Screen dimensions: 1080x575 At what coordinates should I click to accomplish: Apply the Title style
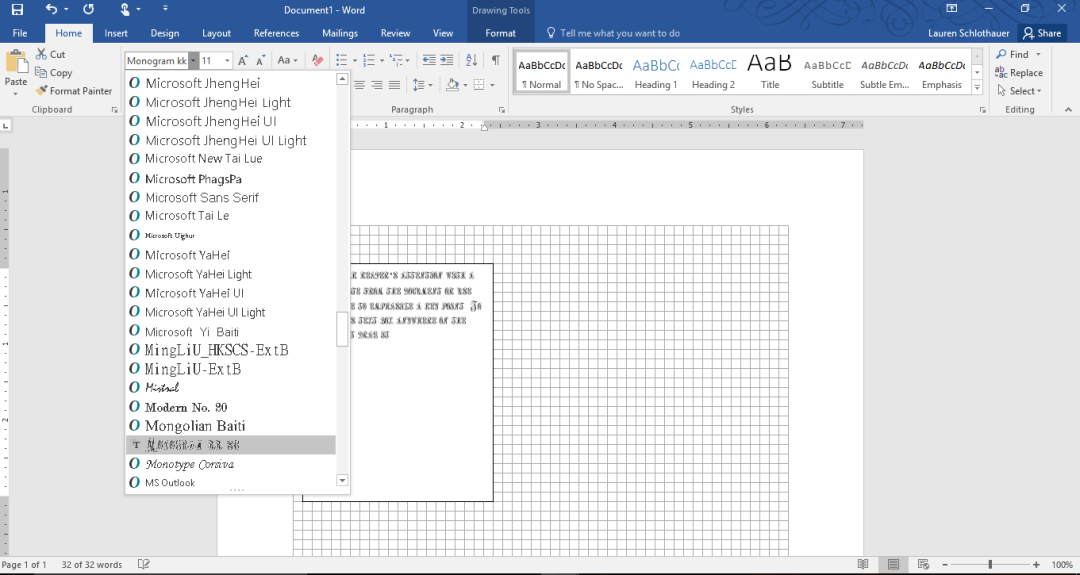[x=770, y=72]
